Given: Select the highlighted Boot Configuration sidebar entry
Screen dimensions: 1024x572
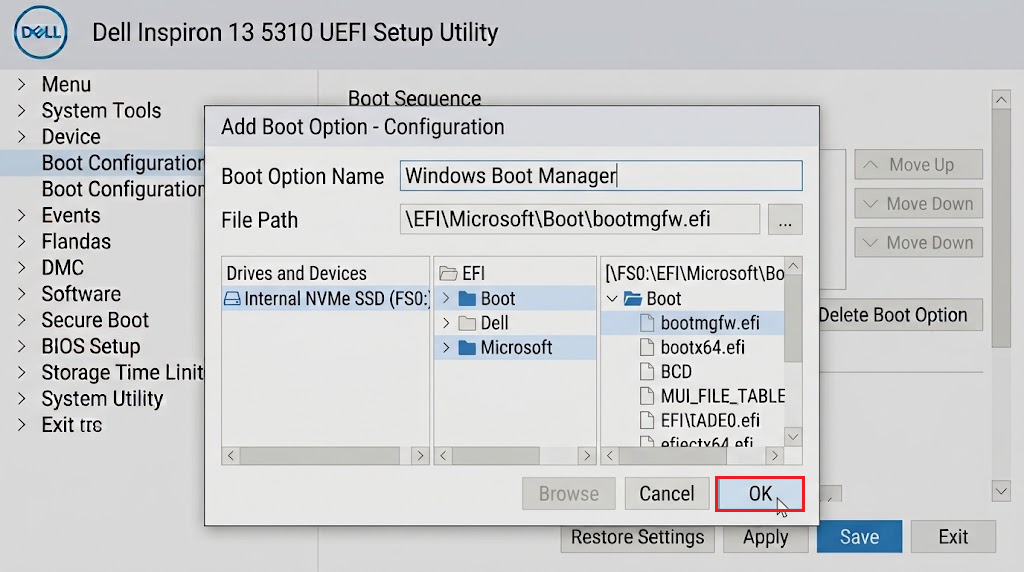Looking at the screenshot, I should (x=103, y=163).
